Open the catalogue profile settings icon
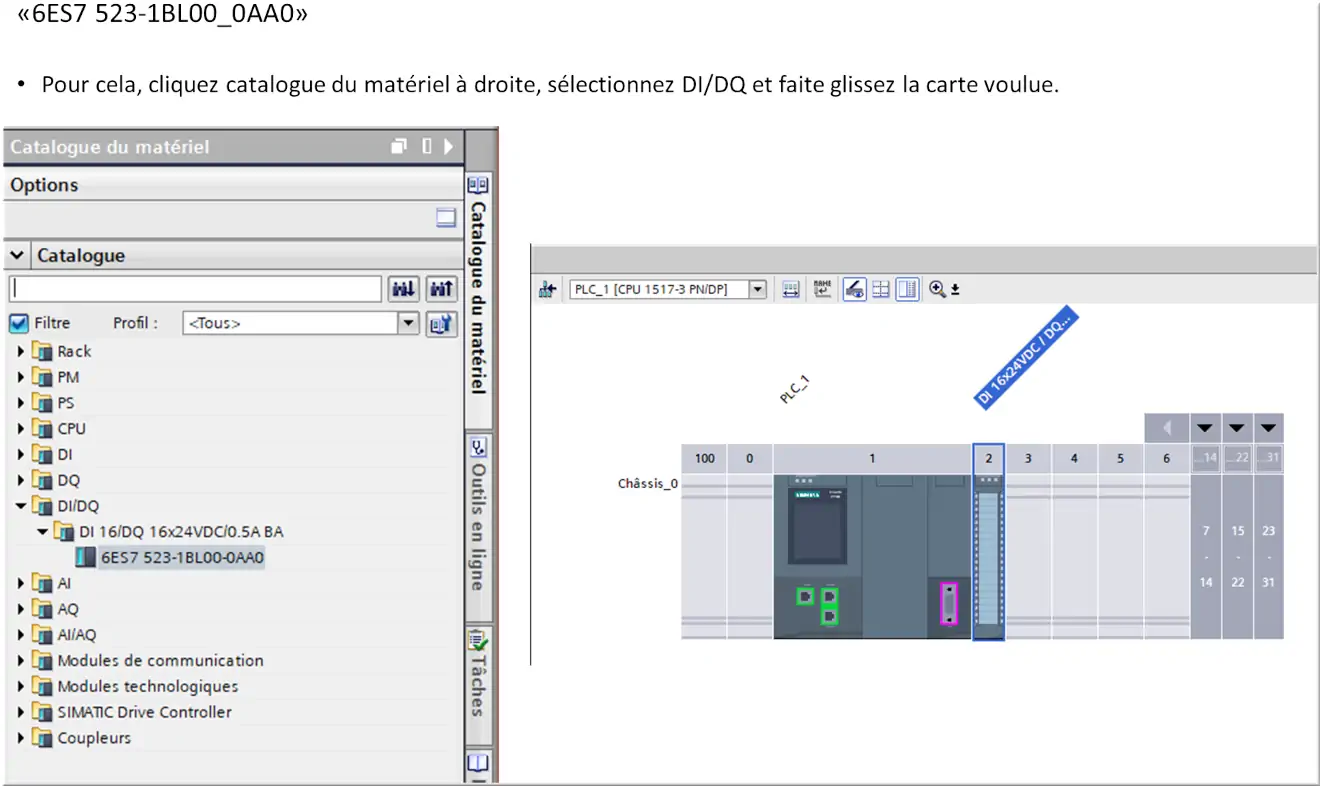 pos(442,323)
